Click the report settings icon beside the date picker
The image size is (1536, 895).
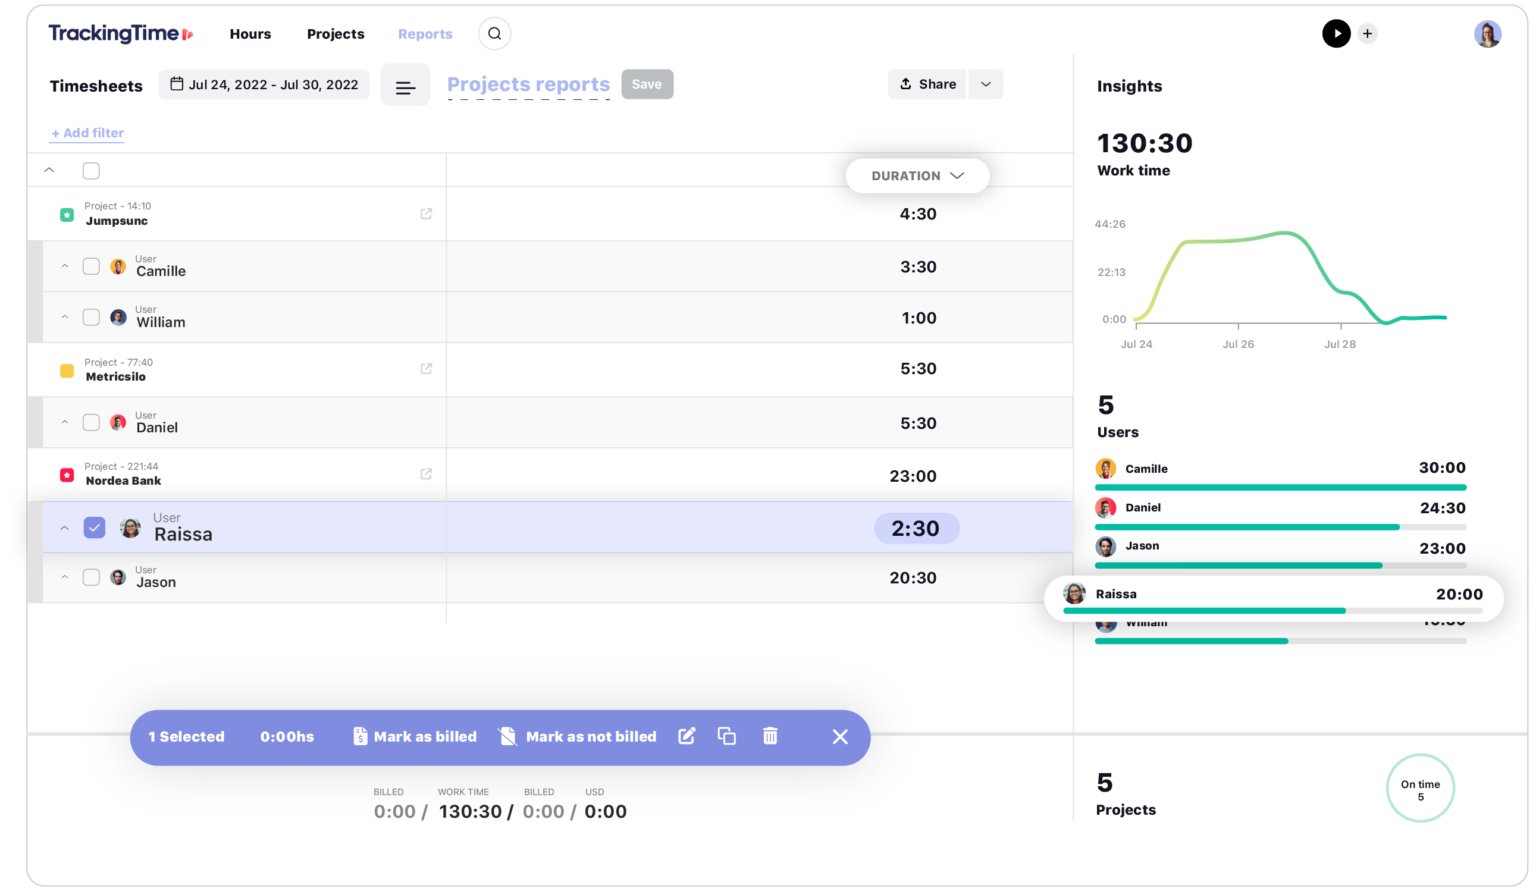click(x=405, y=84)
